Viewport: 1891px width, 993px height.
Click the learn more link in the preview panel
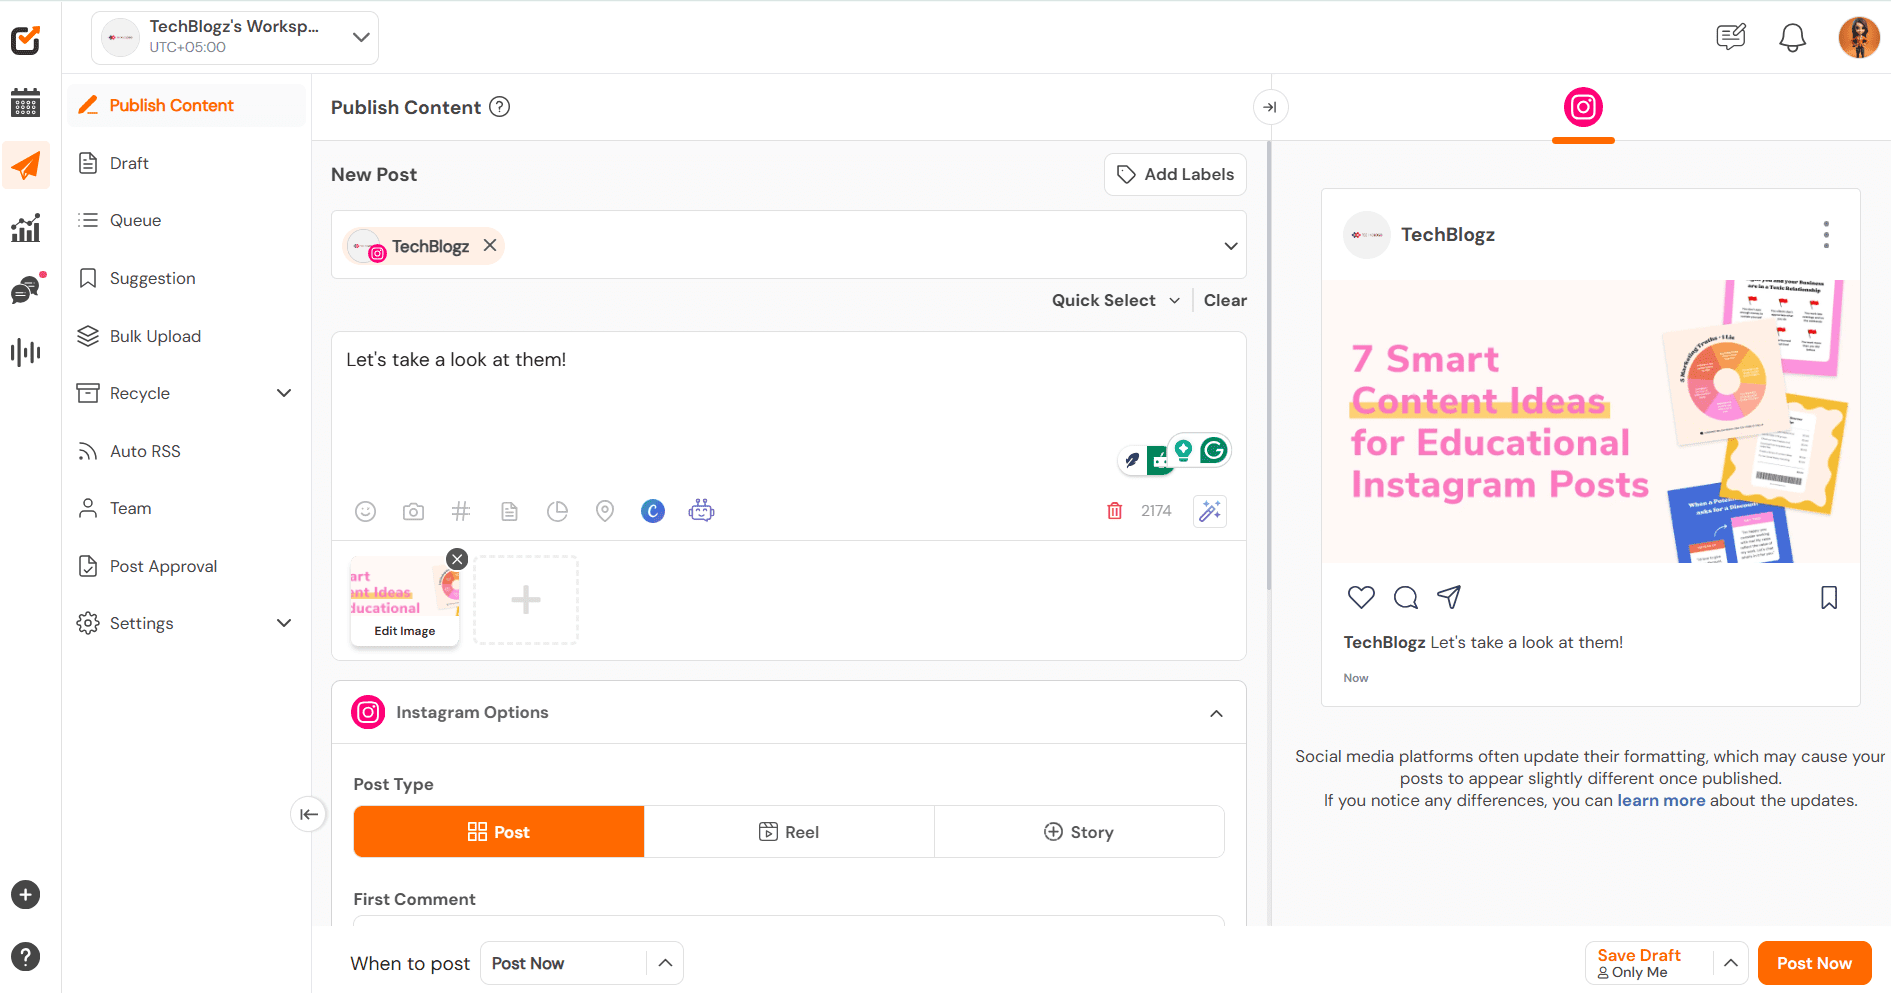click(x=1661, y=800)
